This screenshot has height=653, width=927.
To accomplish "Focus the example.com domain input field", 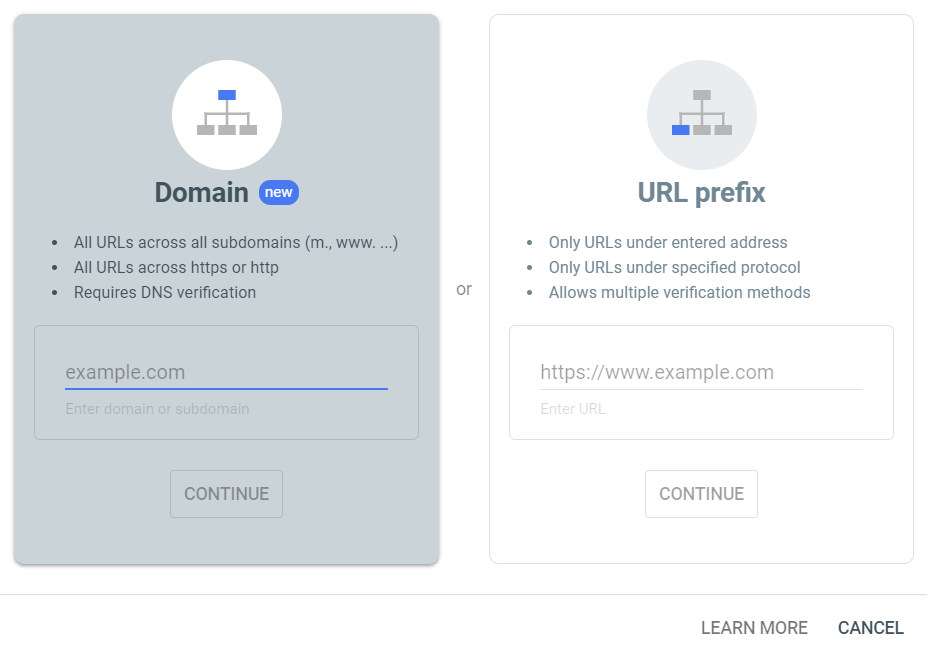I will coord(226,372).
